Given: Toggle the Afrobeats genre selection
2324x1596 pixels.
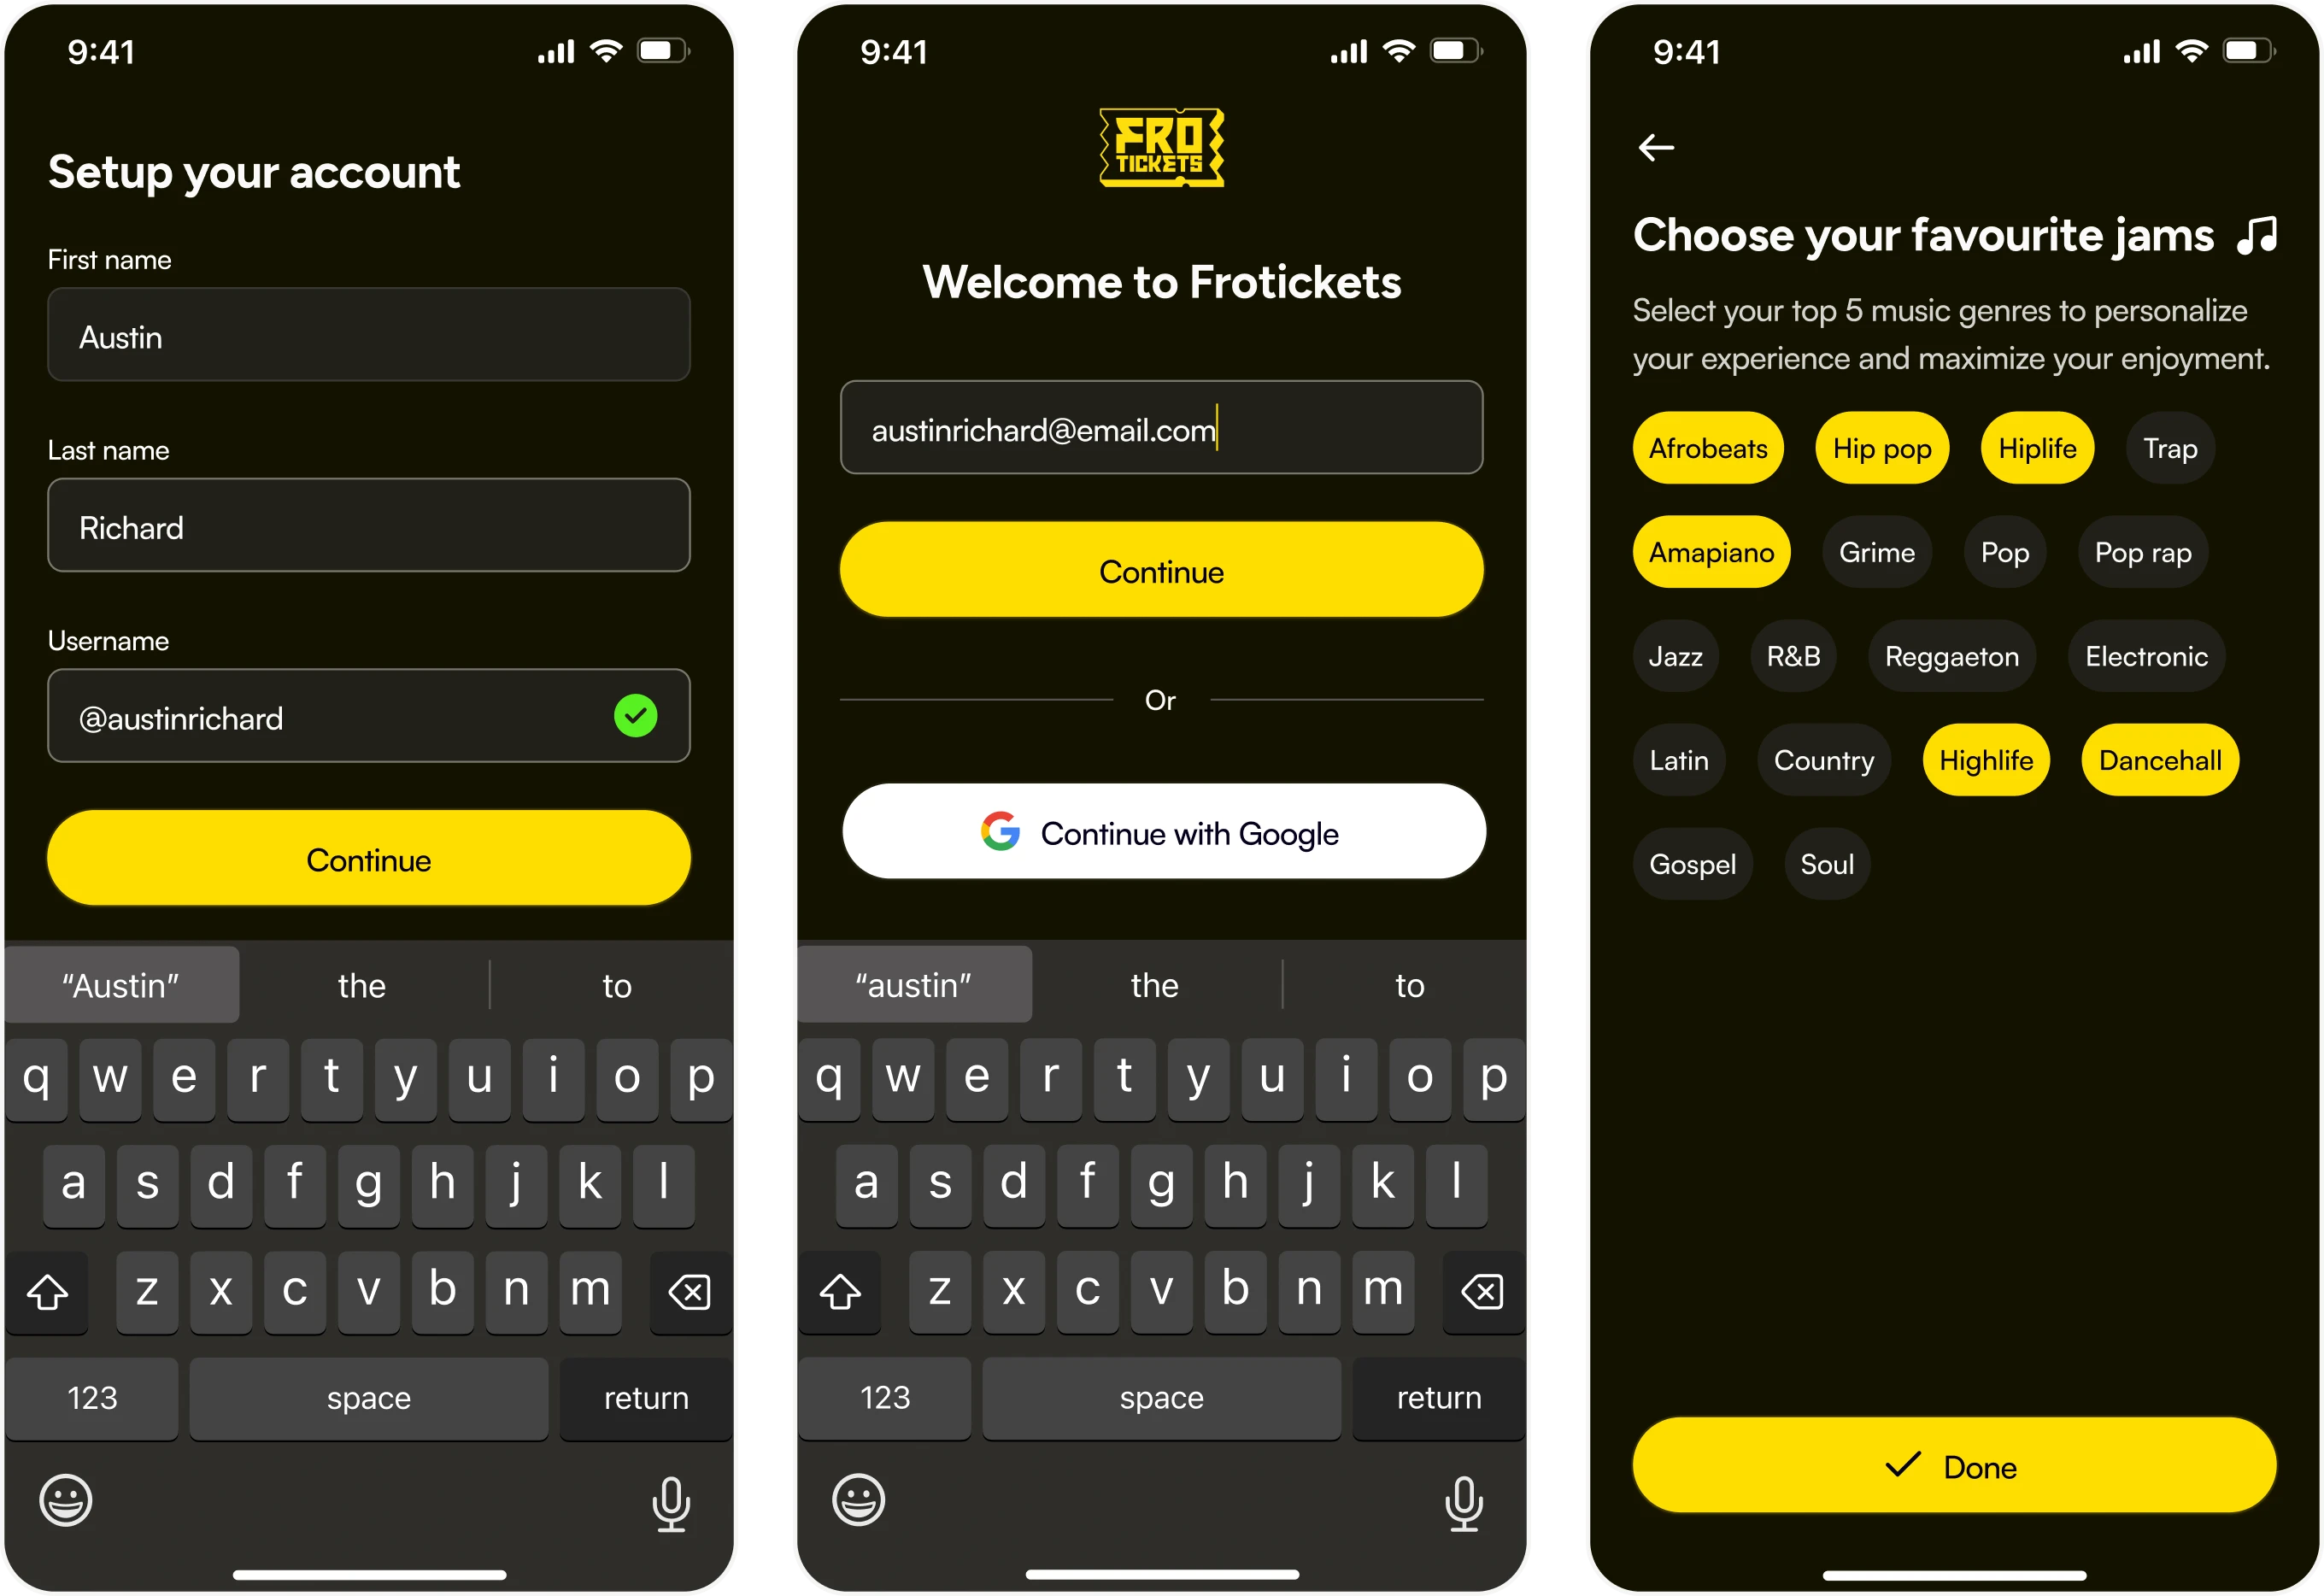Looking at the screenshot, I should click(1706, 447).
